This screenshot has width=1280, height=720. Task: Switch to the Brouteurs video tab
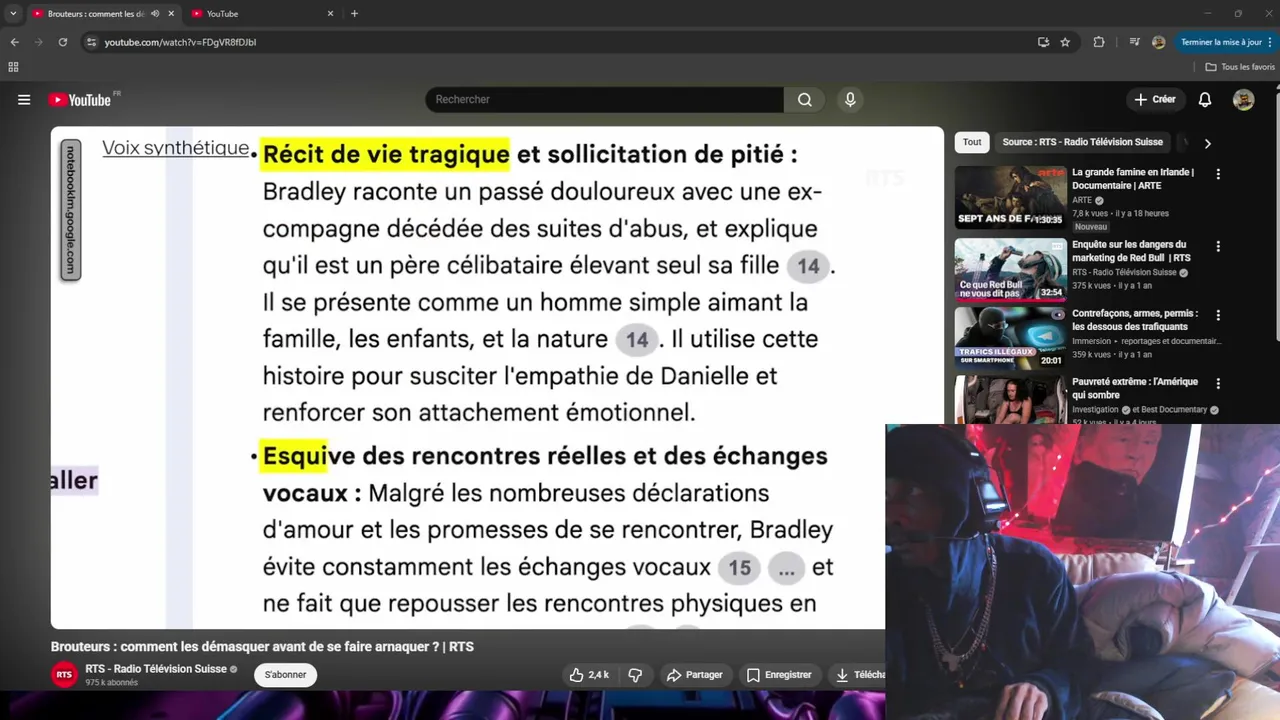(x=96, y=14)
